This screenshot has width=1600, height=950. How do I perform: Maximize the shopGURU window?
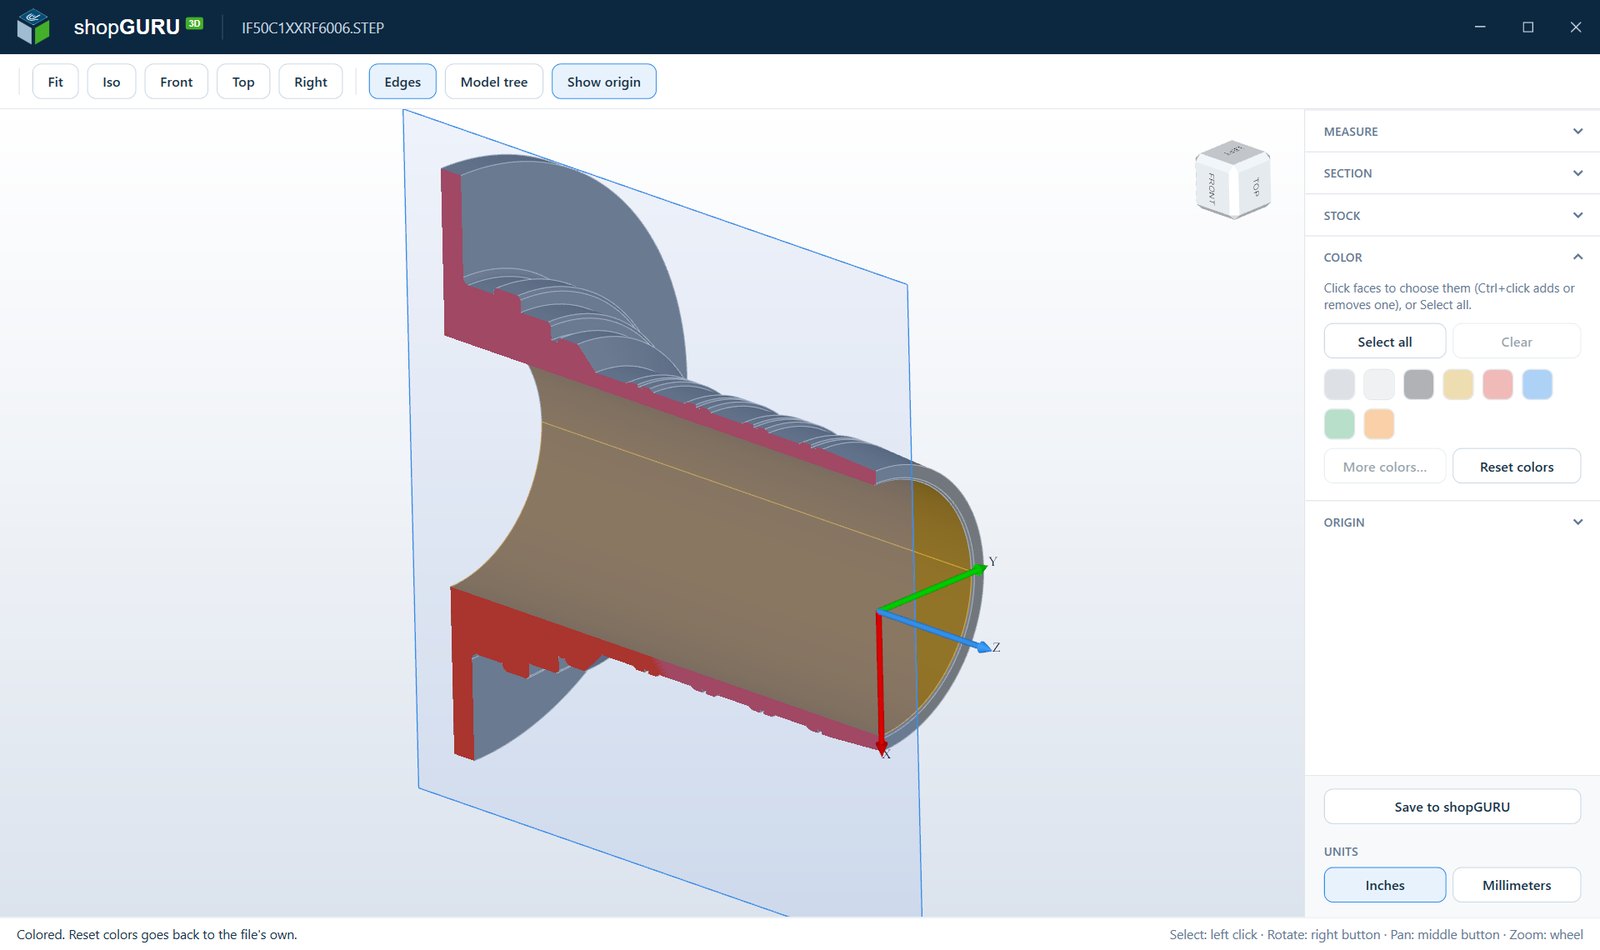click(1528, 27)
